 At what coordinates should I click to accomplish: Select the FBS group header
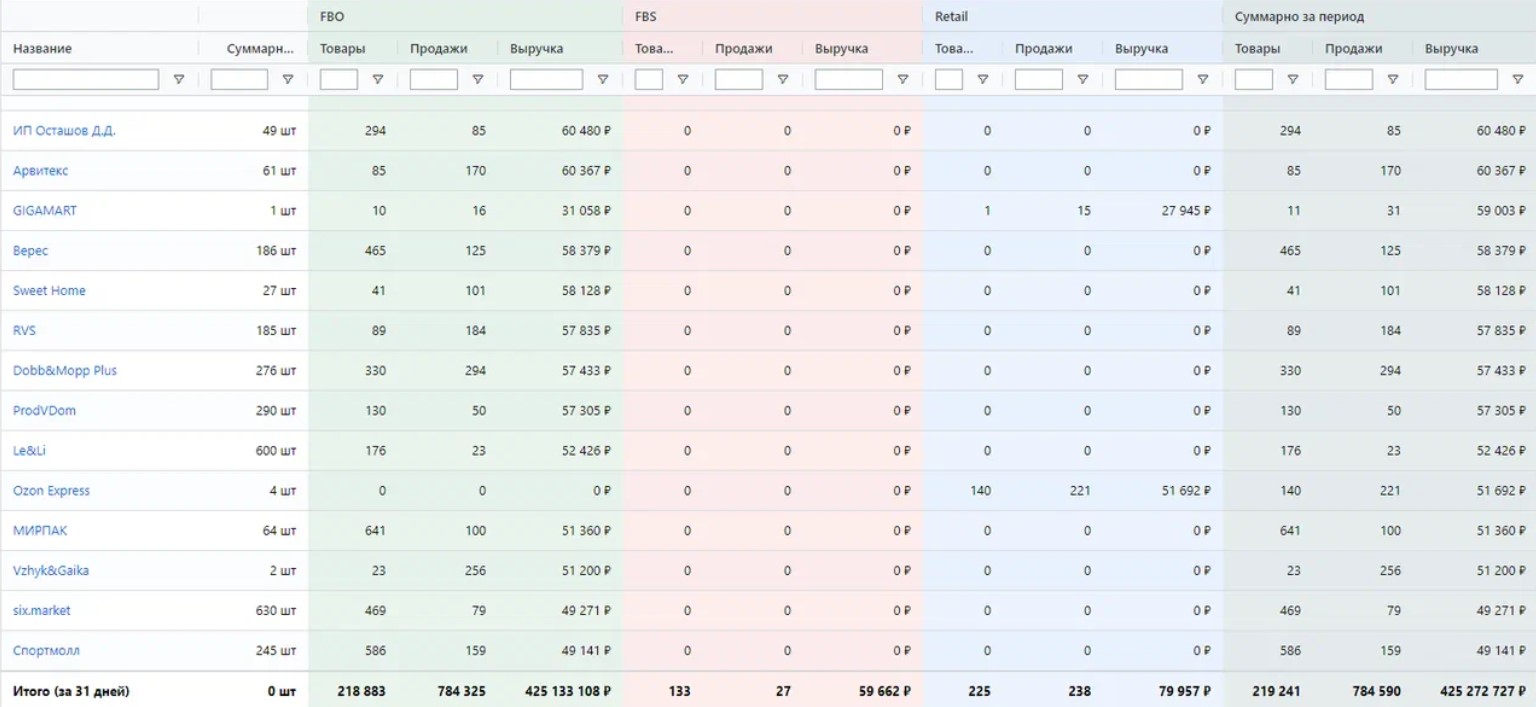click(646, 17)
